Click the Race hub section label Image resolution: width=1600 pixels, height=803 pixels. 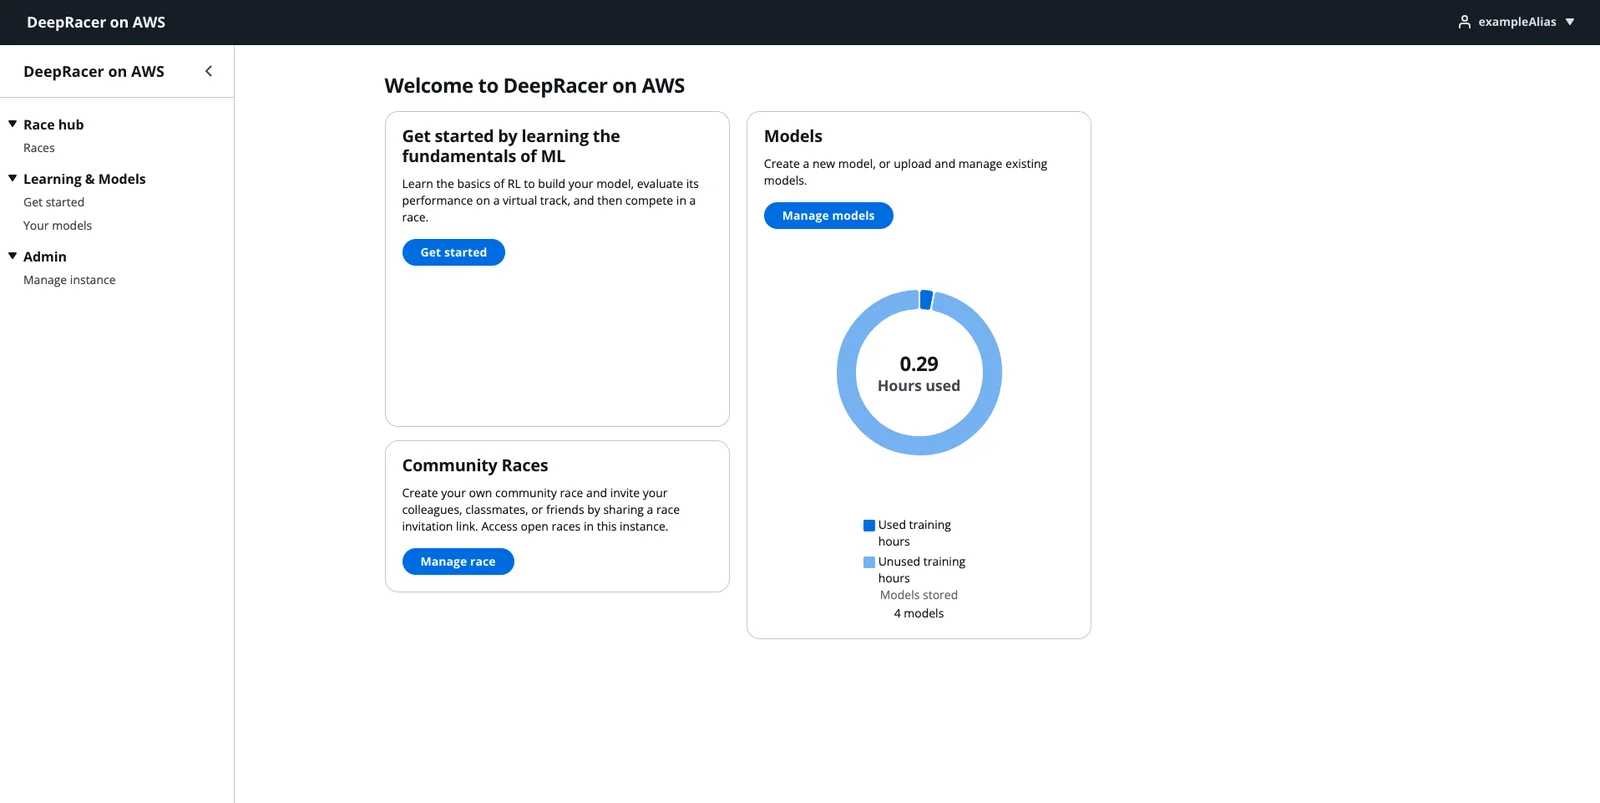[x=54, y=125]
